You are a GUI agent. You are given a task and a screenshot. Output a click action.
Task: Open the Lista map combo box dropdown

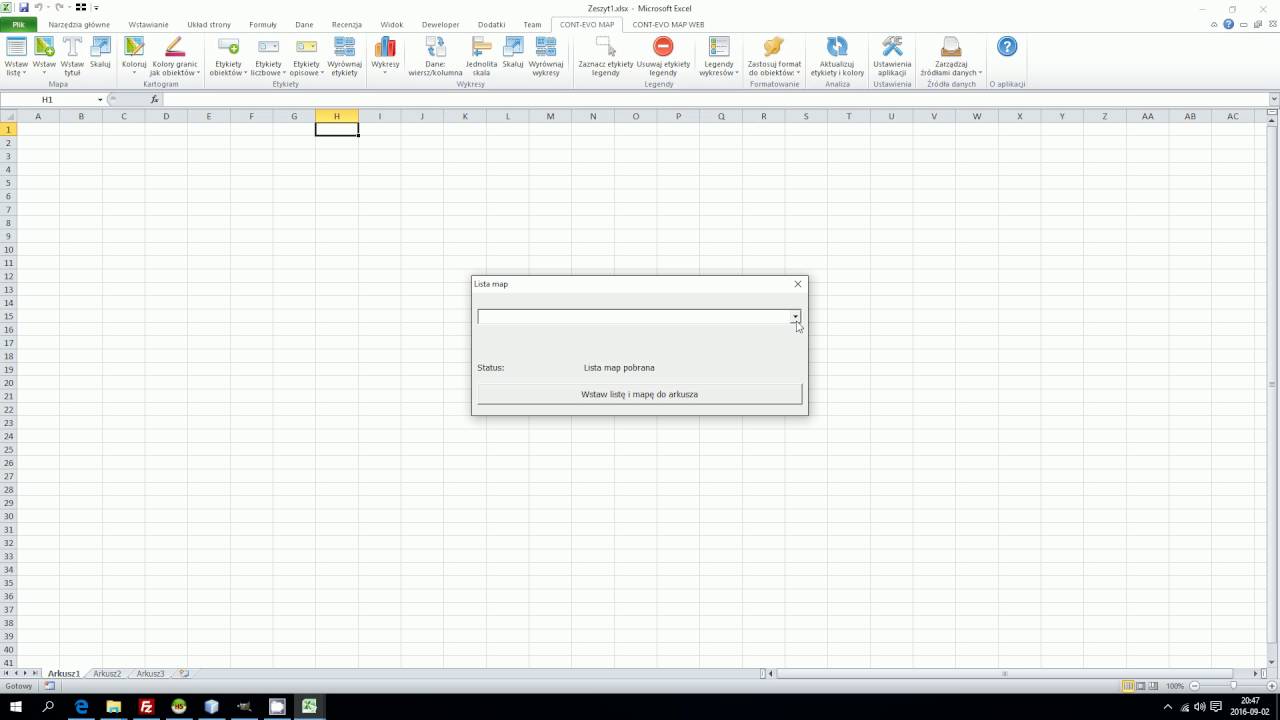(x=795, y=317)
